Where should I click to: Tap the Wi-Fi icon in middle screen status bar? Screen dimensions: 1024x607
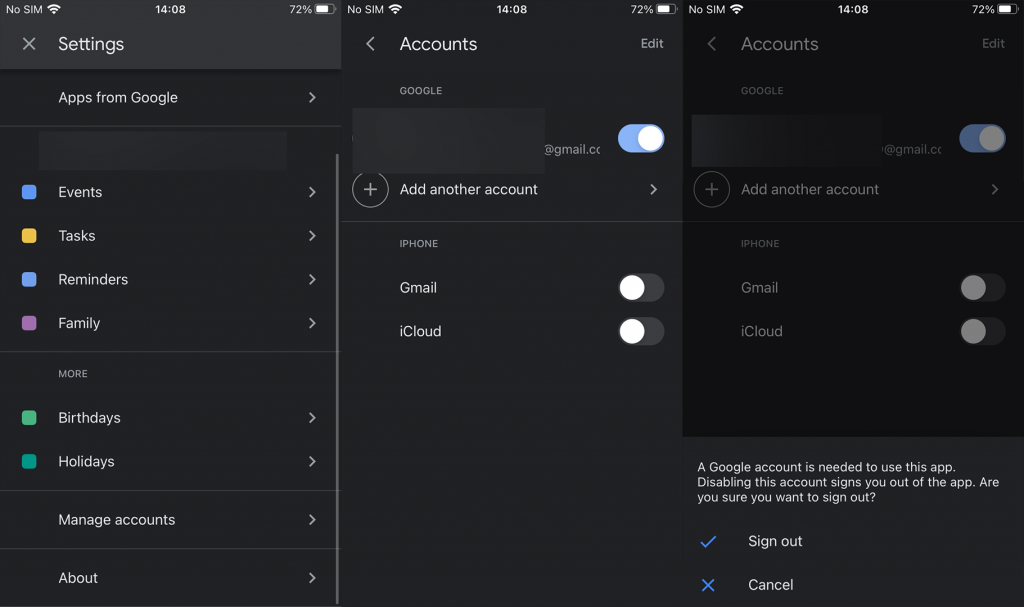pyautogui.click(x=395, y=9)
